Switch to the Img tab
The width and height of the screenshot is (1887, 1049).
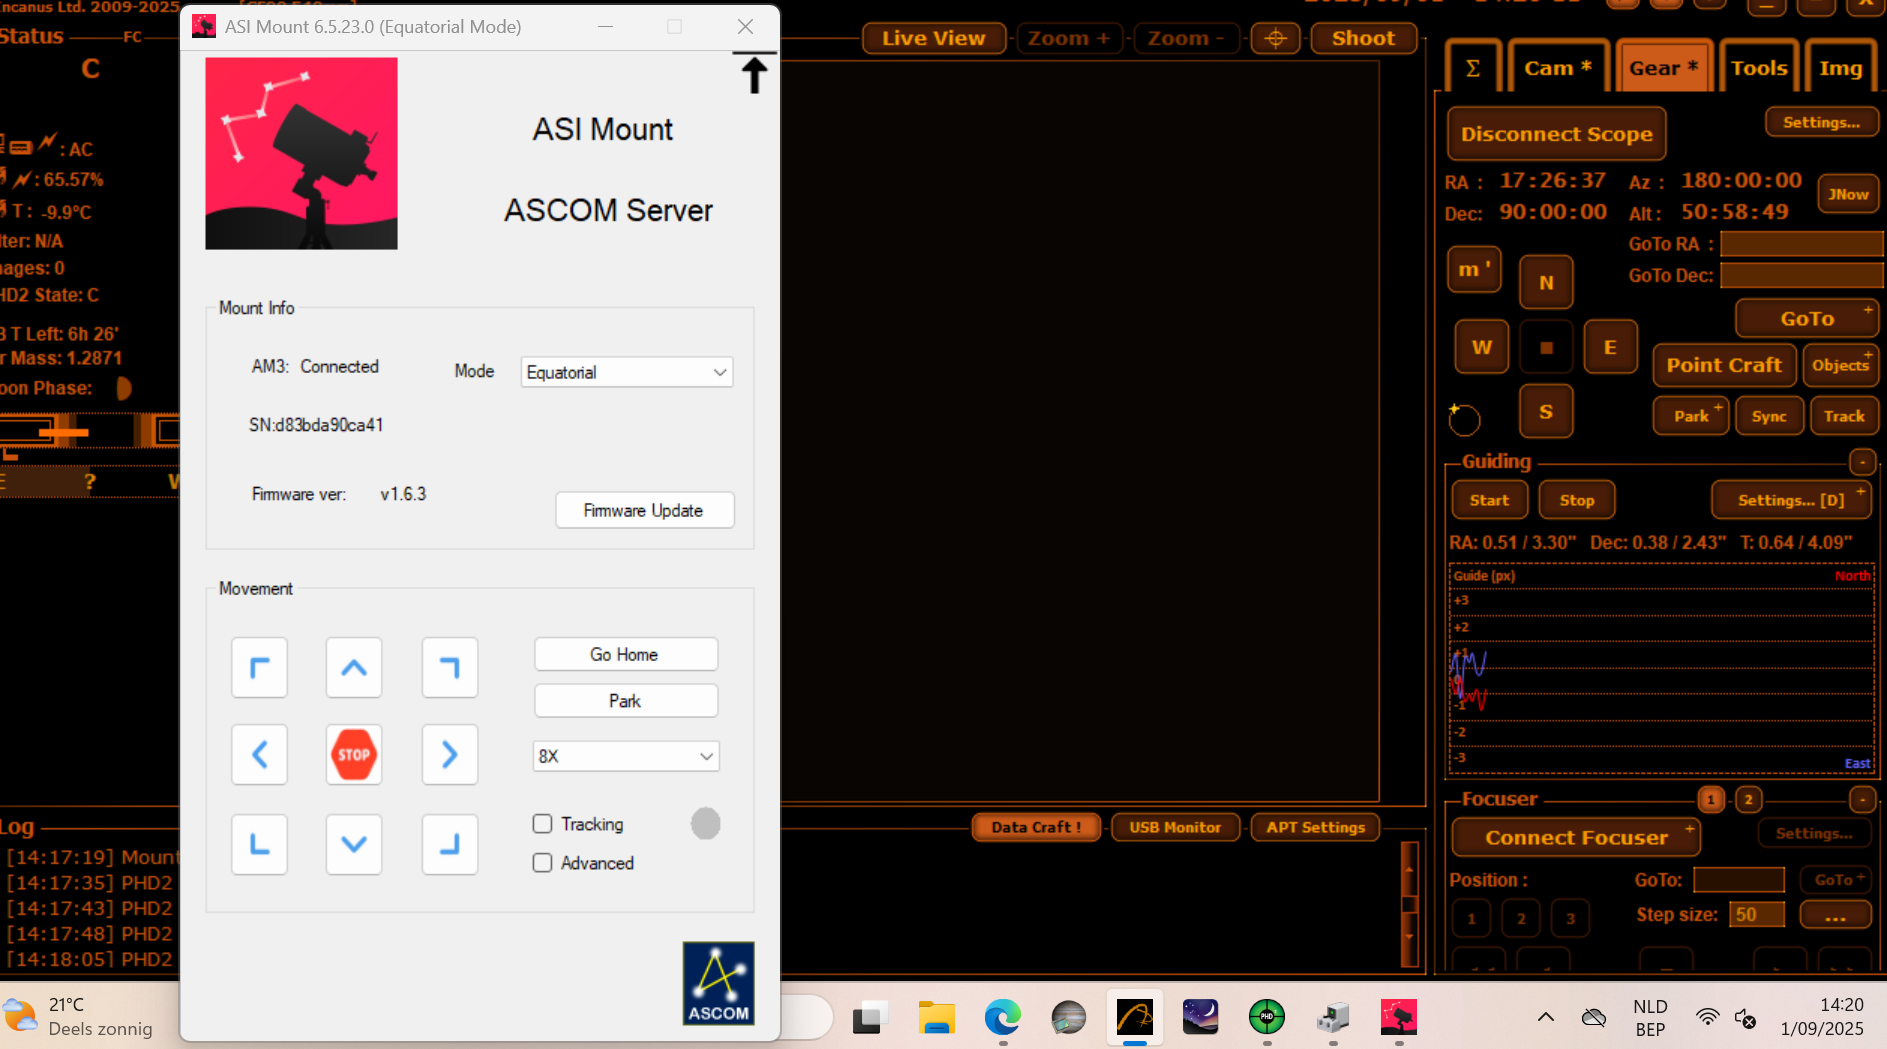point(1840,68)
